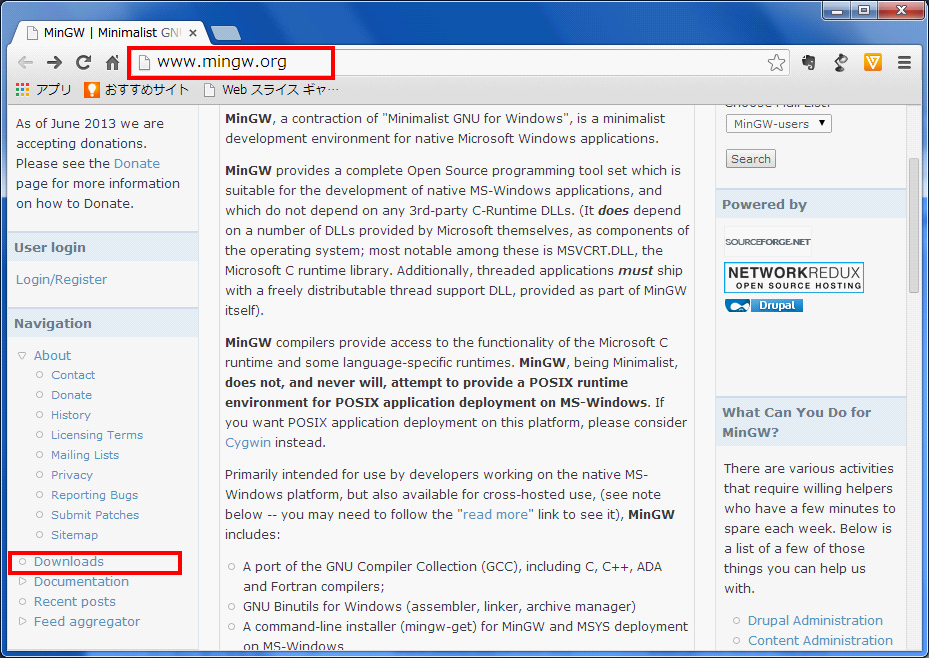Open the Documentation navigation link
The width and height of the screenshot is (929, 658).
[x=81, y=582]
